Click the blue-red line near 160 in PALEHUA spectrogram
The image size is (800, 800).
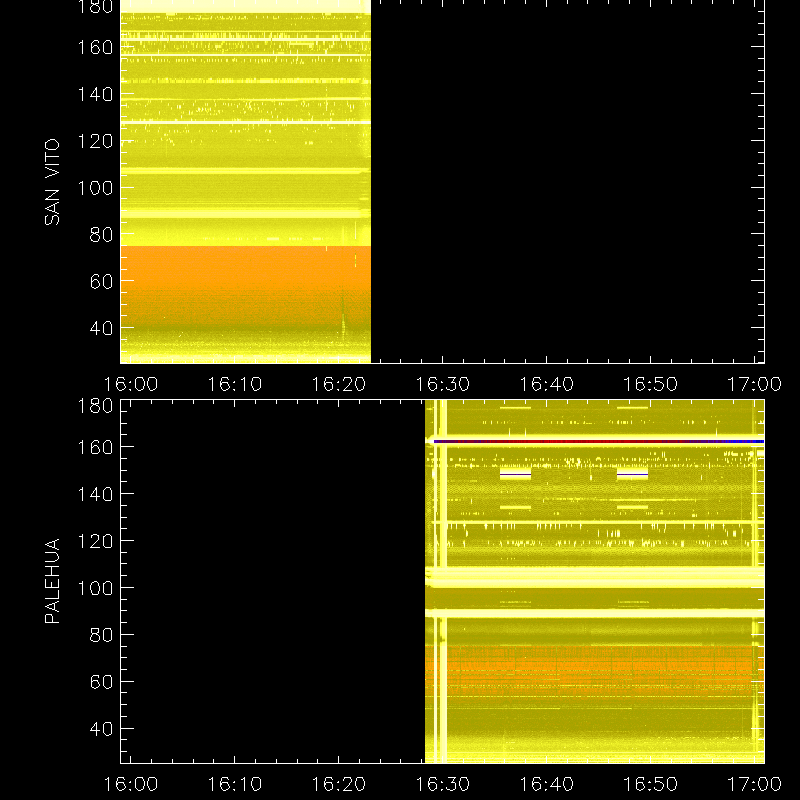coord(598,441)
